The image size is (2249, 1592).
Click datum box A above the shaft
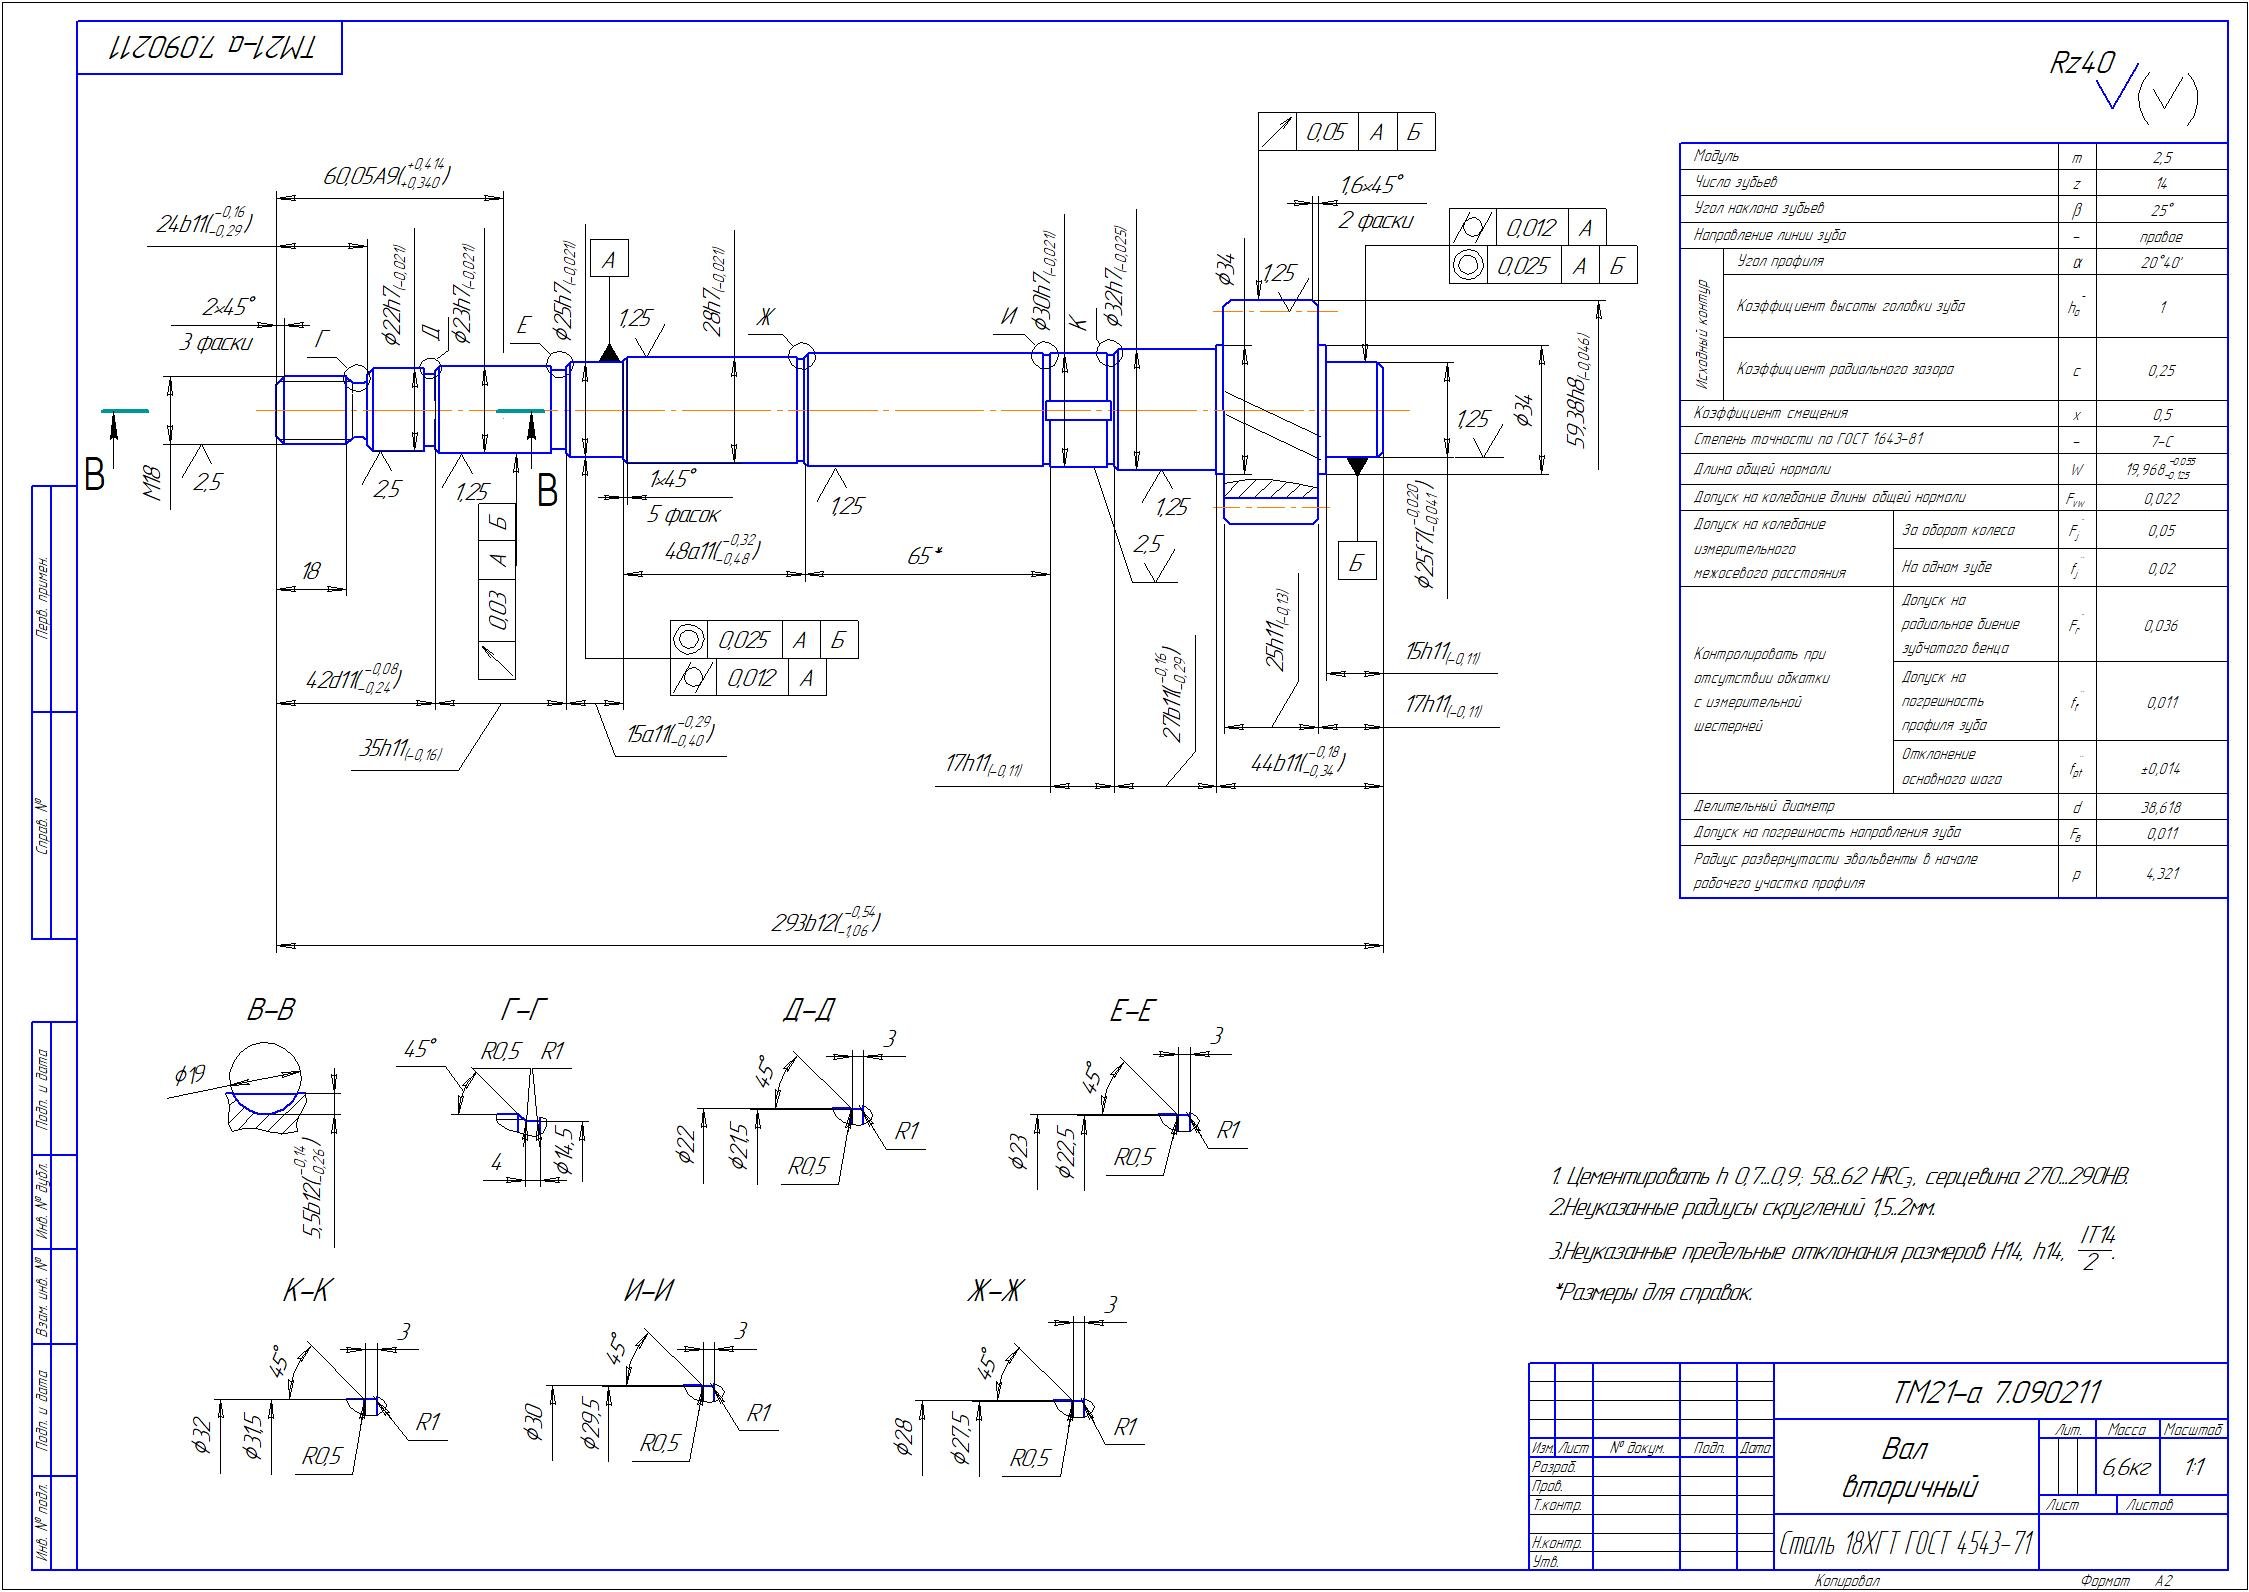point(608,259)
